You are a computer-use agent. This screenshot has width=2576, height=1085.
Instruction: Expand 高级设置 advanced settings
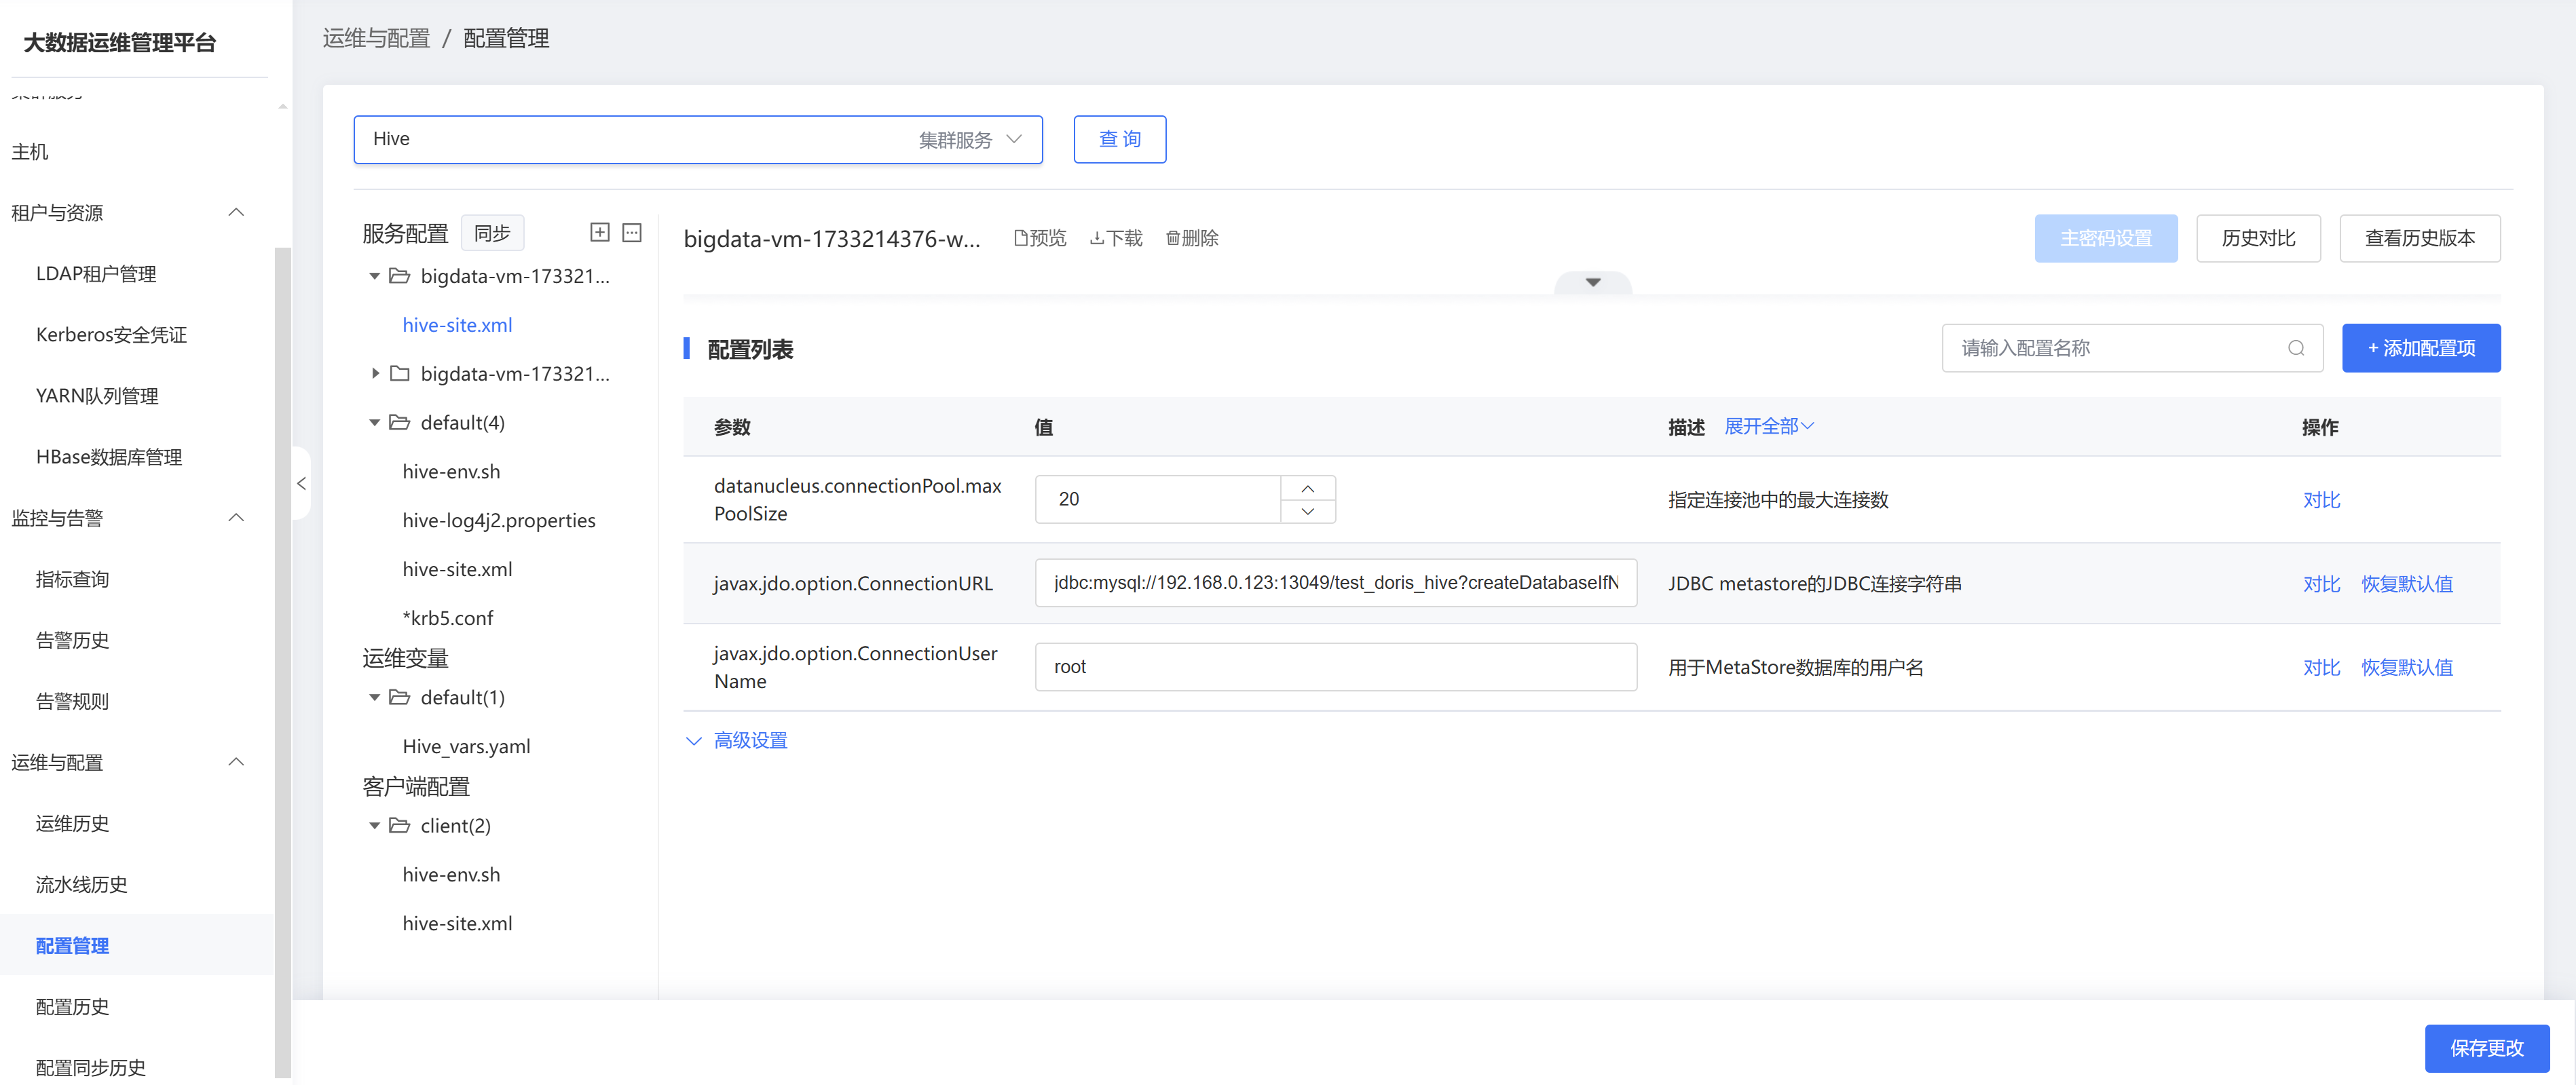point(737,741)
